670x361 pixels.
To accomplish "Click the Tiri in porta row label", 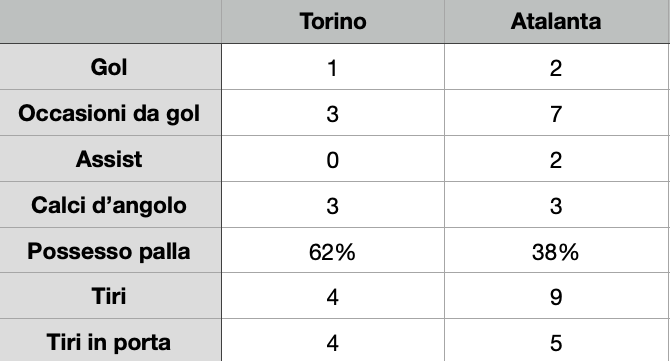I will click(x=110, y=340).
